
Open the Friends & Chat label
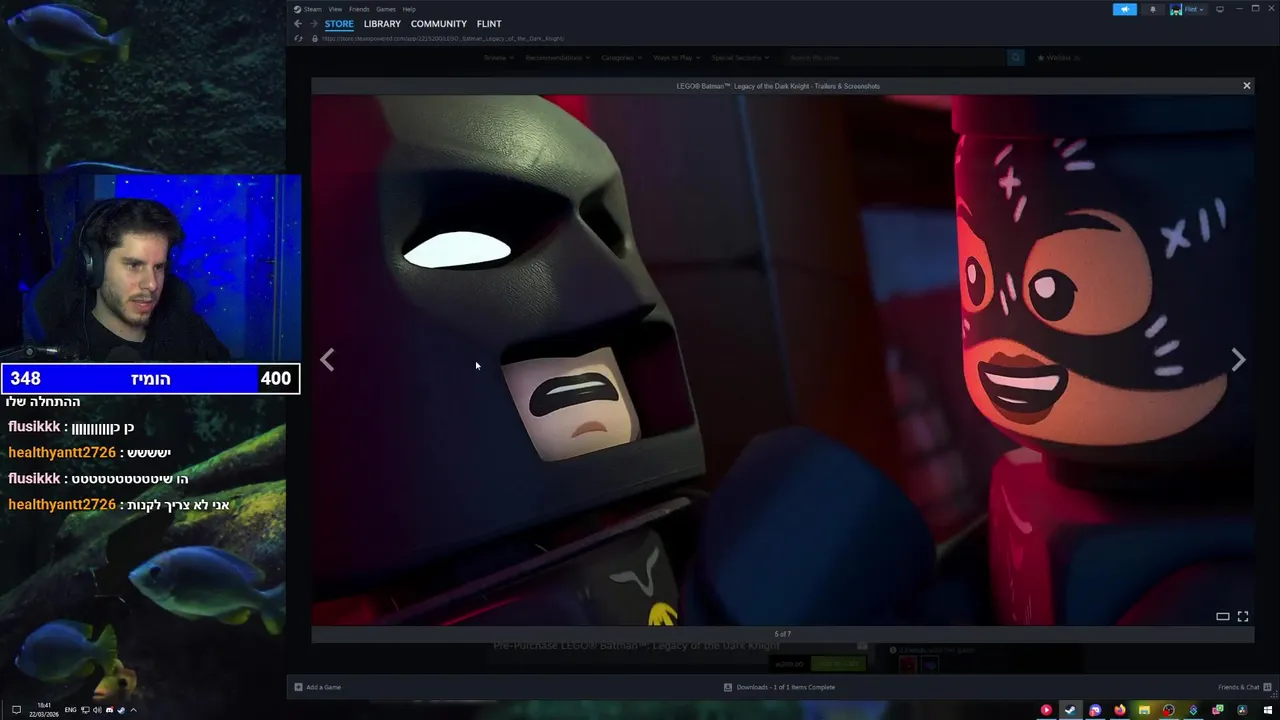(1239, 687)
